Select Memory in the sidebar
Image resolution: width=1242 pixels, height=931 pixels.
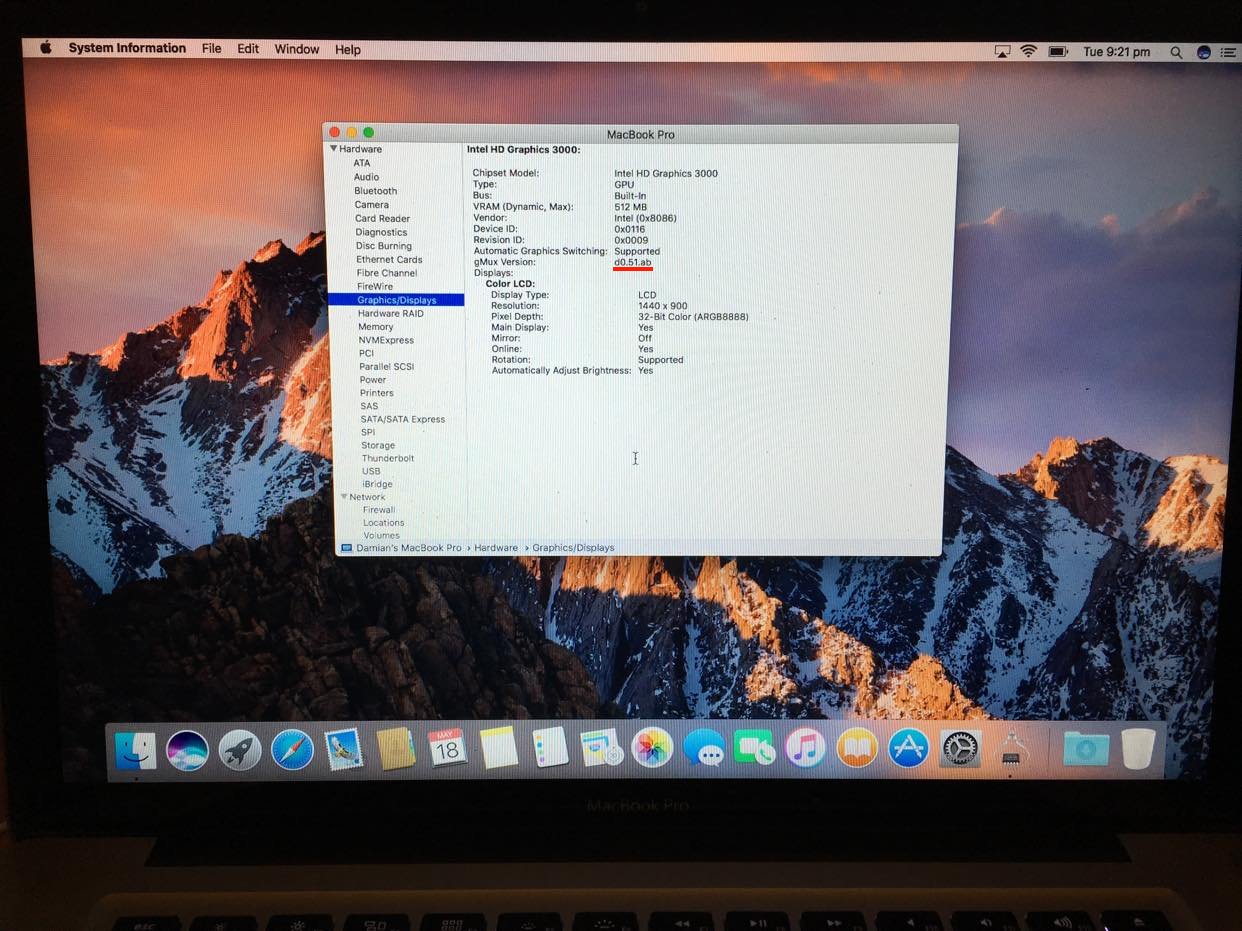pyautogui.click(x=376, y=327)
